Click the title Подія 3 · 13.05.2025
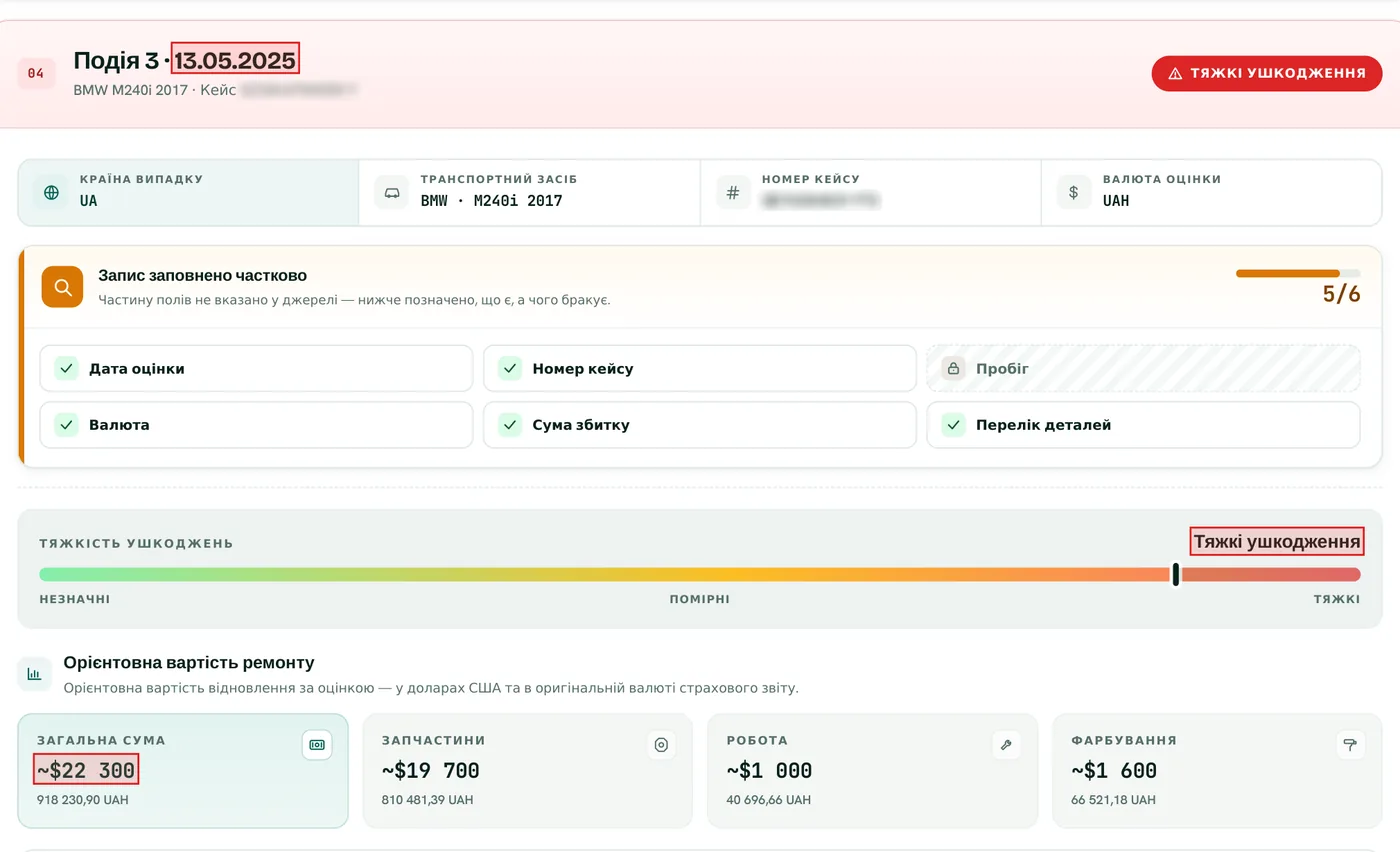The width and height of the screenshot is (1400, 852). (185, 60)
